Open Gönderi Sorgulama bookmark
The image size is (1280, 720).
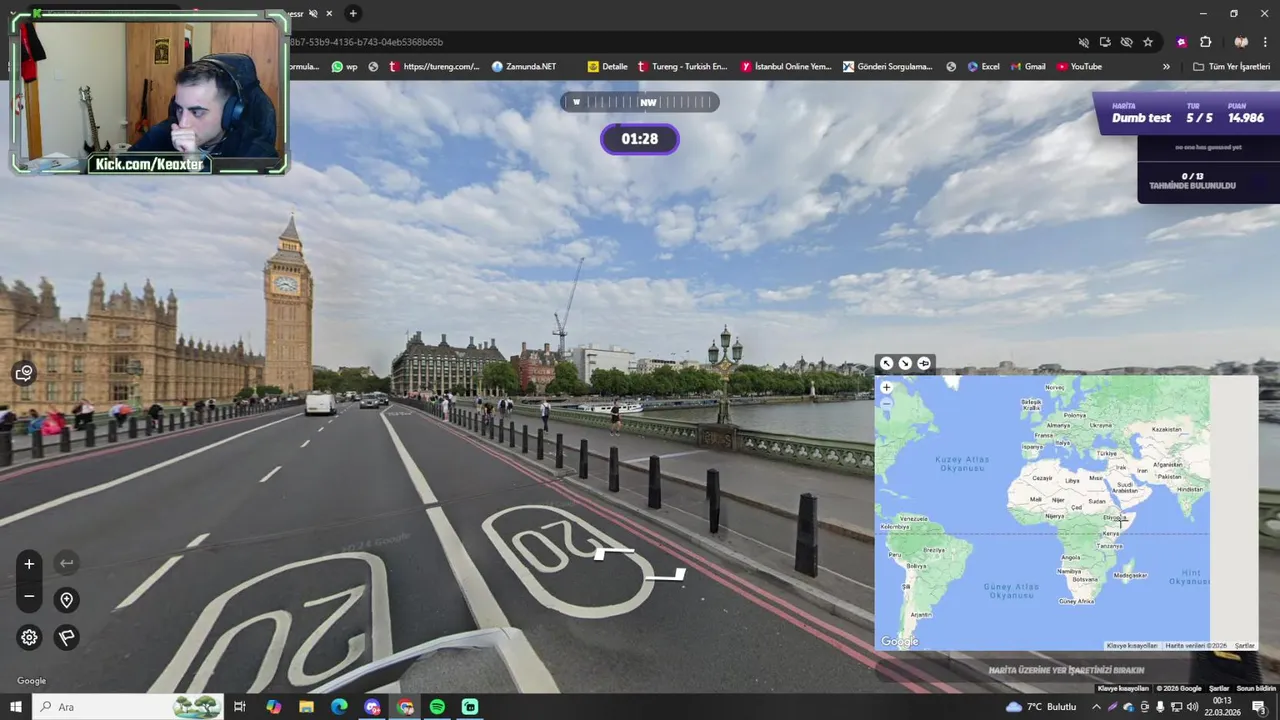pos(888,67)
